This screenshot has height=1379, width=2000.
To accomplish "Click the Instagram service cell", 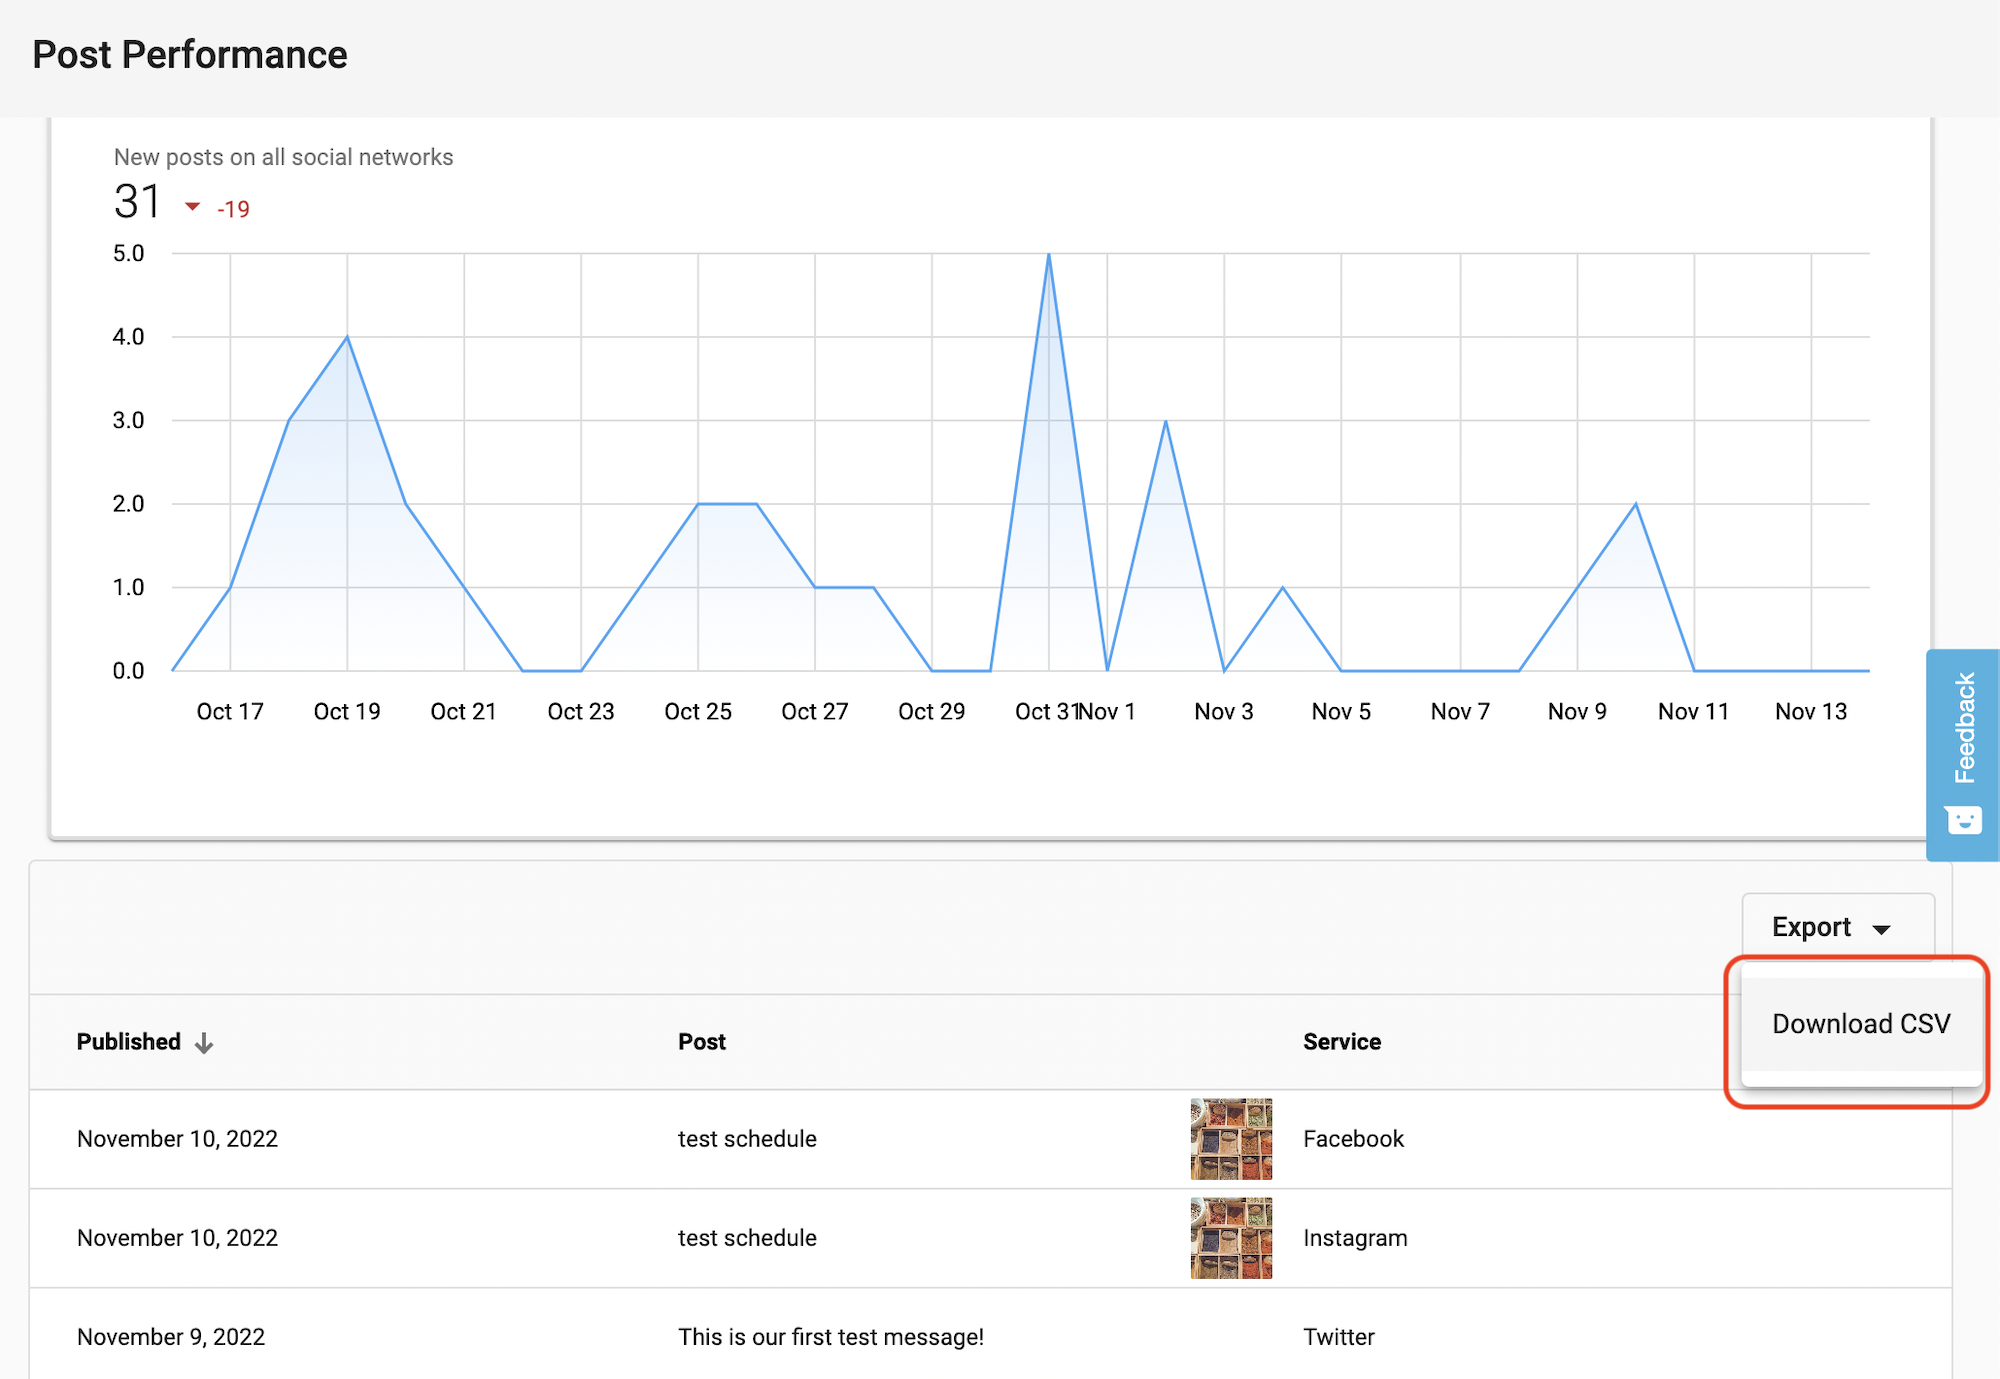I will click(1355, 1238).
